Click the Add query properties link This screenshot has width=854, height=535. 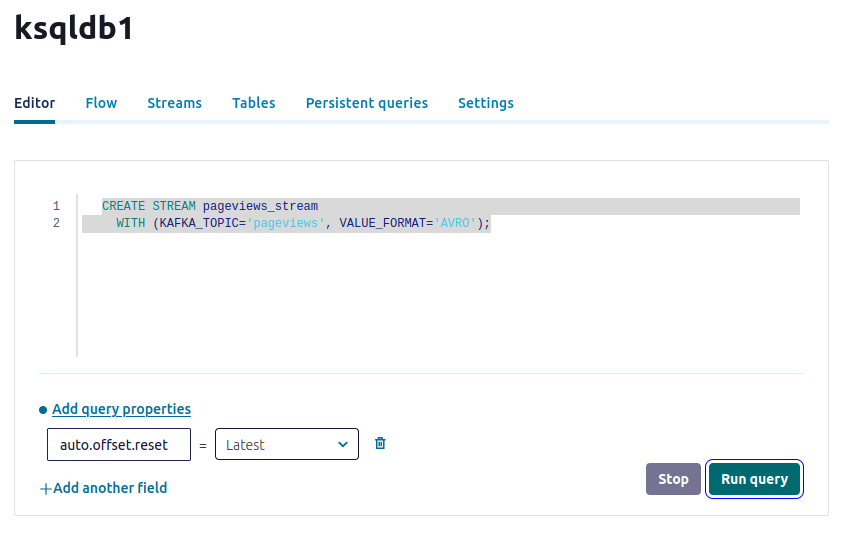click(x=121, y=409)
